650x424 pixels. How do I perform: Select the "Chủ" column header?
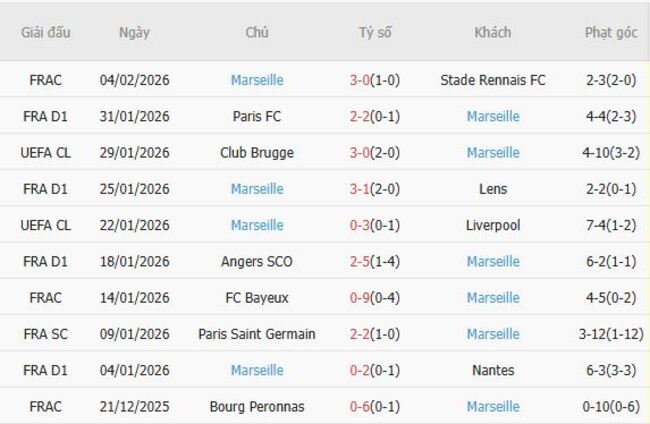click(x=257, y=32)
